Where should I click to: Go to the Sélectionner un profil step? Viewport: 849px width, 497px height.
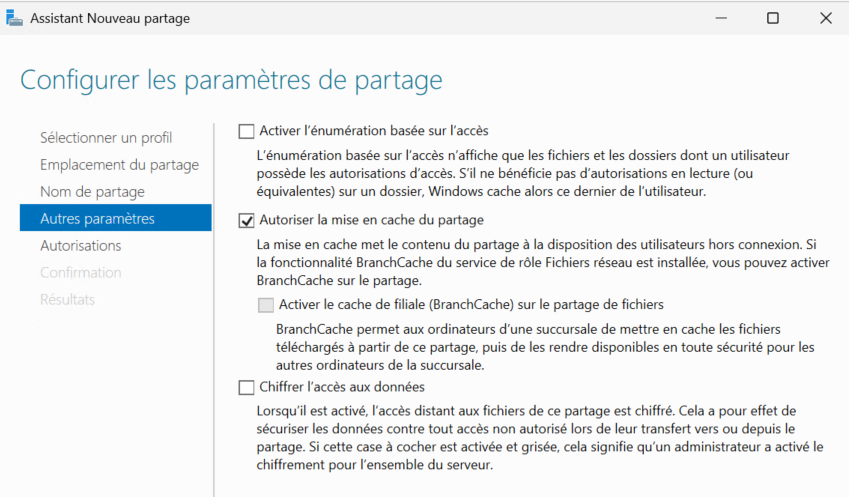(x=106, y=137)
